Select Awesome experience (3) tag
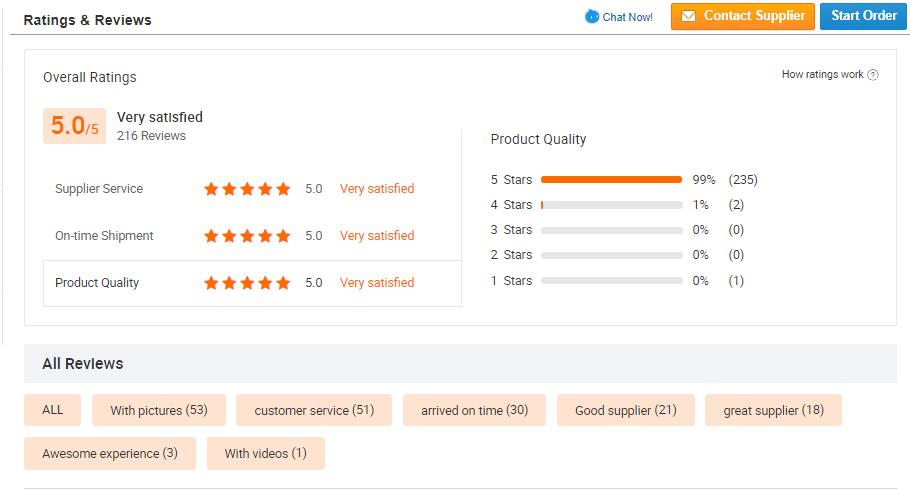This screenshot has width=910, height=489. (x=110, y=453)
